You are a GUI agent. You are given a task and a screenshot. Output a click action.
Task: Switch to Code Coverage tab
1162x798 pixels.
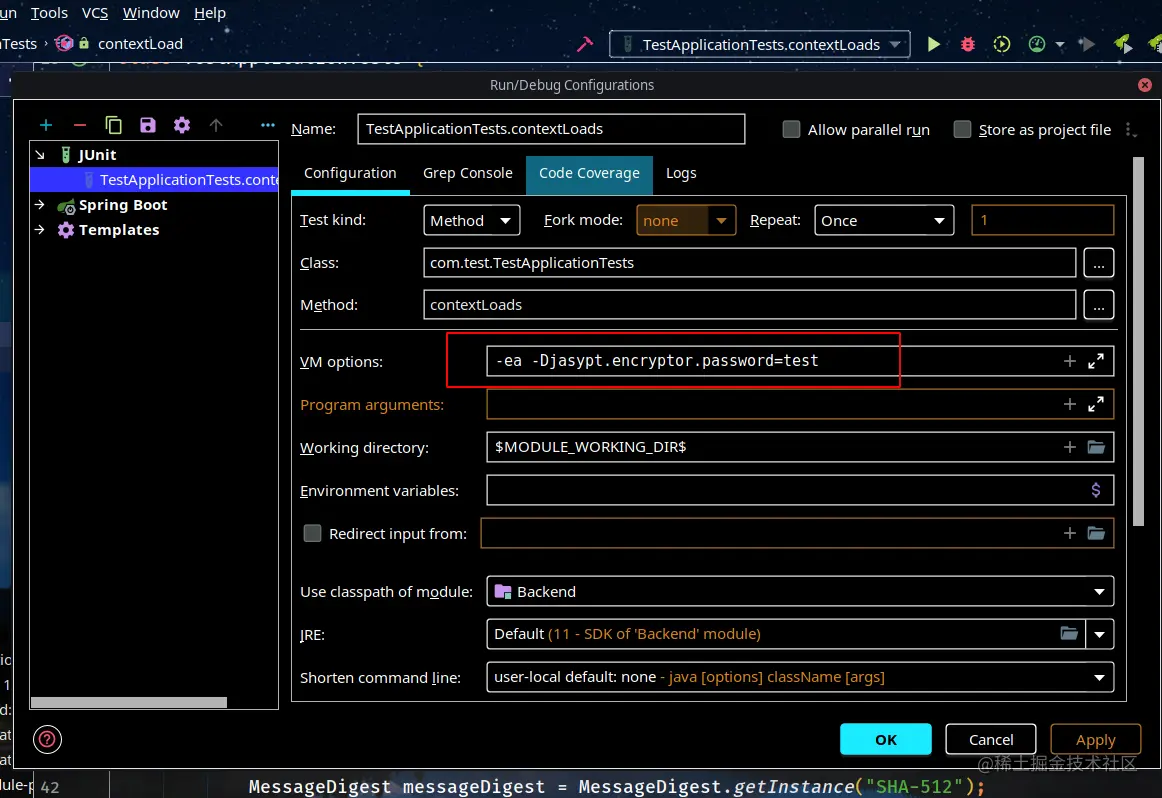click(589, 173)
